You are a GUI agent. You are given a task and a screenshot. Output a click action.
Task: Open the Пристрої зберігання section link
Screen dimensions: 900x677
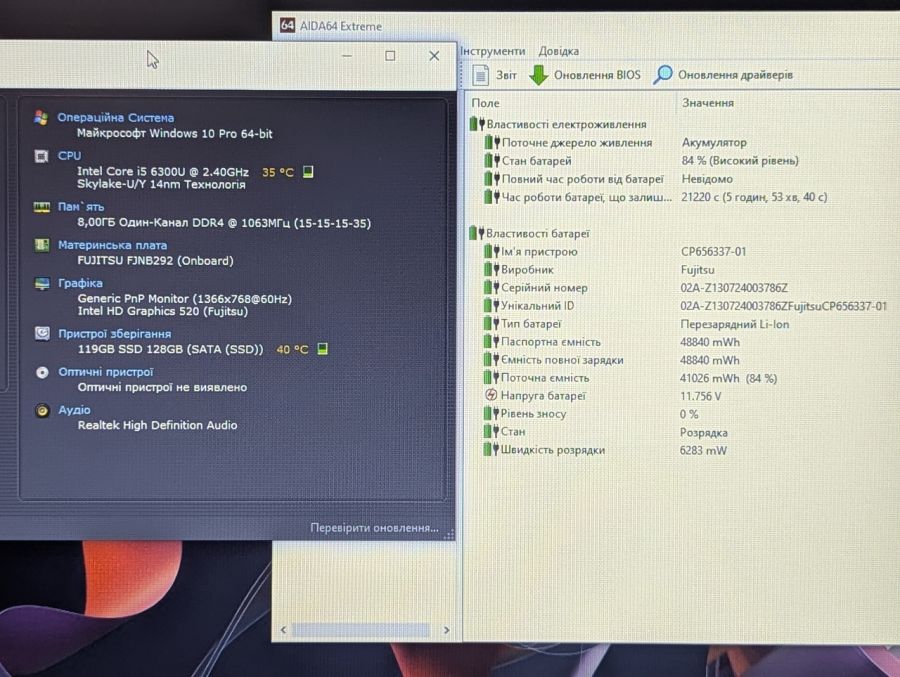pyautogui.click(x=115, y=334)
